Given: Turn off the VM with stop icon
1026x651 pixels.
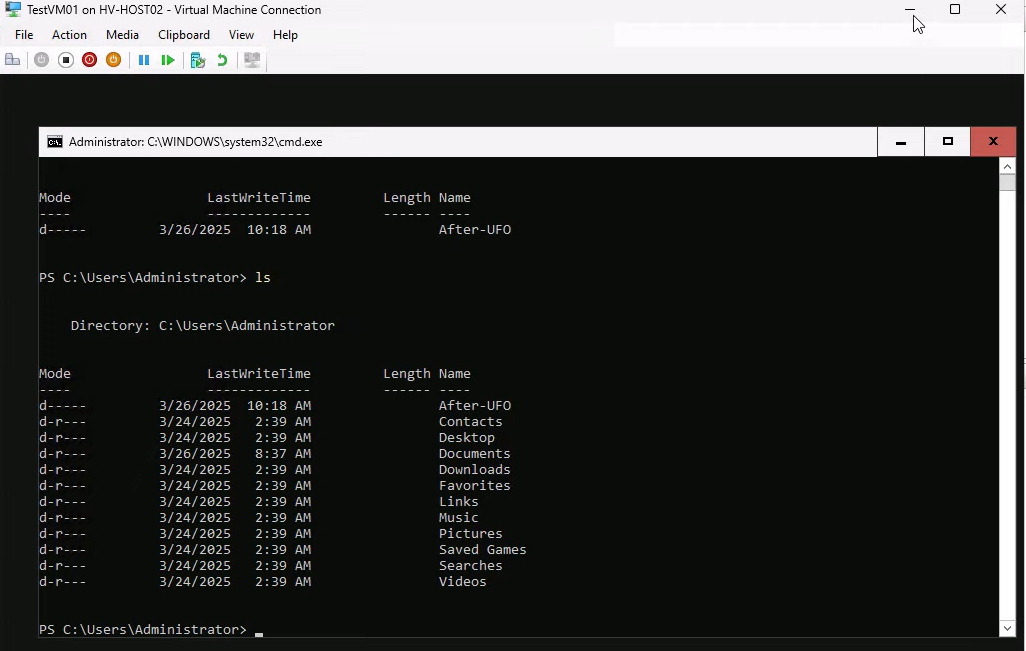Looking at the screenshot, I should click(65, 60).
